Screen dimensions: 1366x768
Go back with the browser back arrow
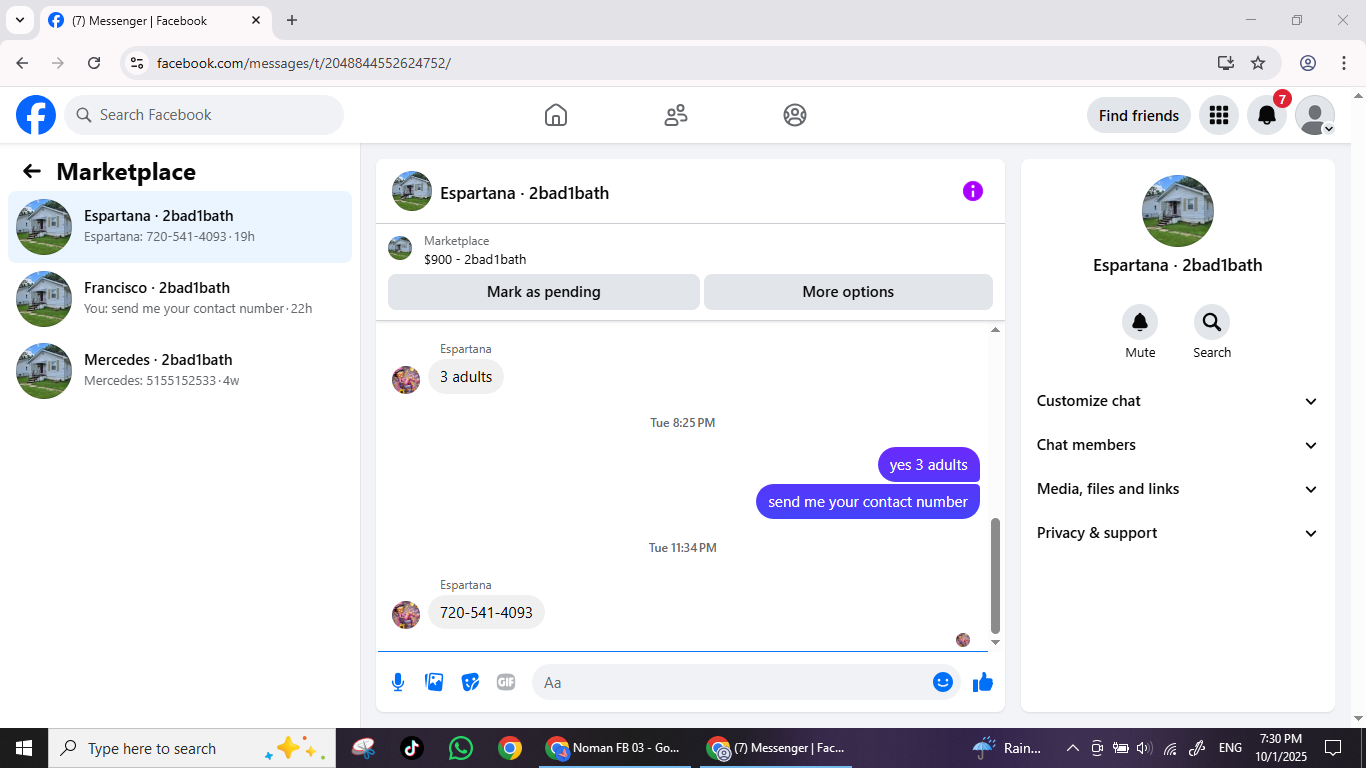(22, 63)
